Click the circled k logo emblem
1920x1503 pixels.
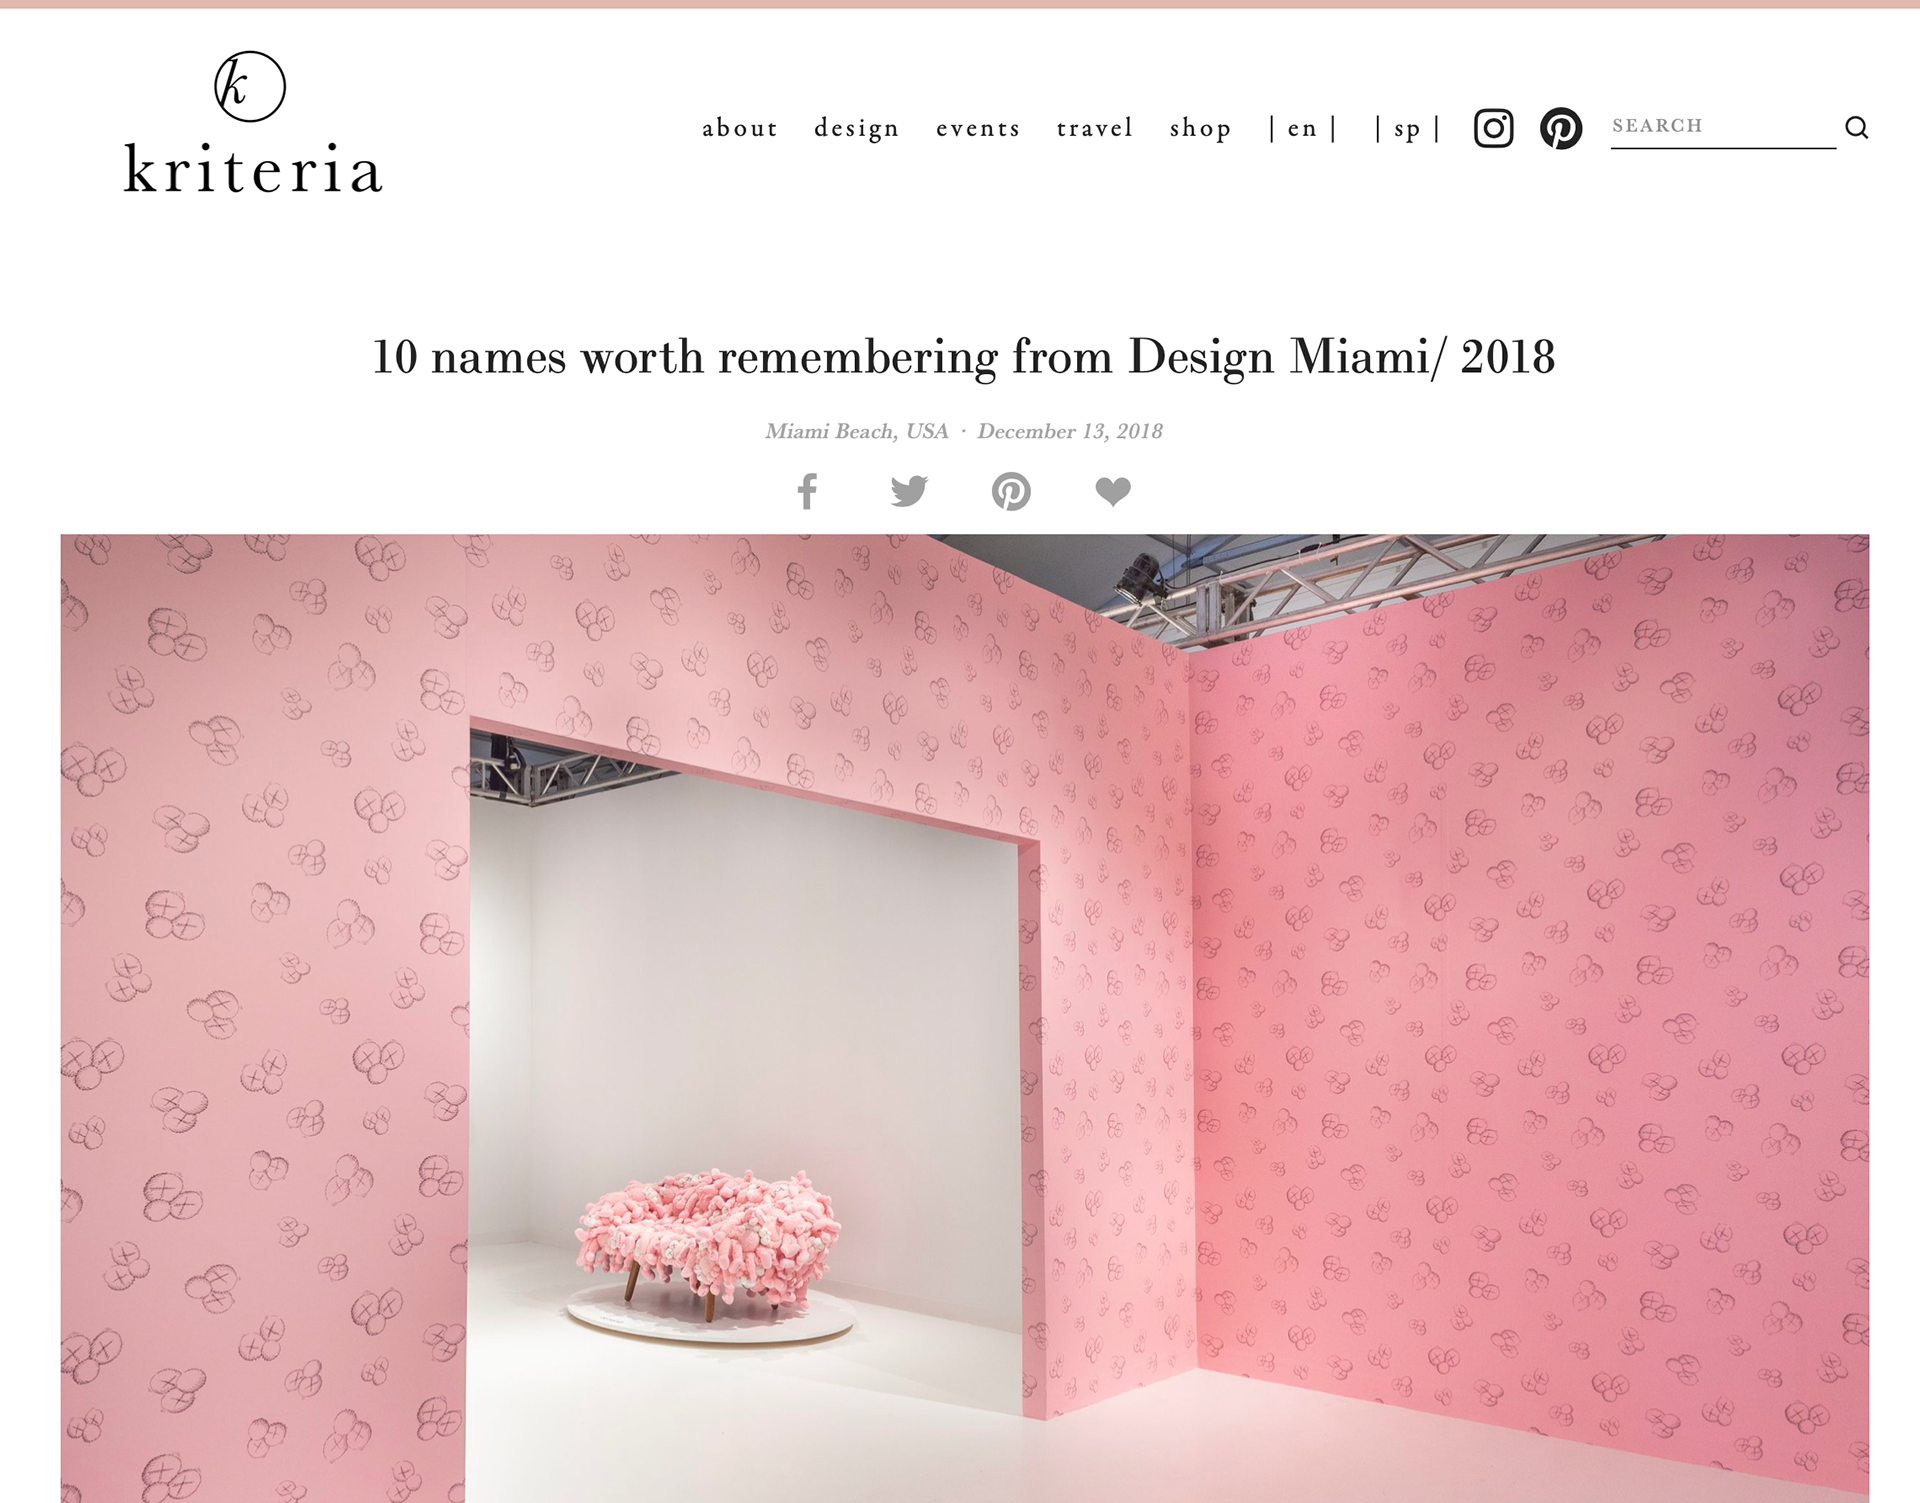[x=250, y=86]
